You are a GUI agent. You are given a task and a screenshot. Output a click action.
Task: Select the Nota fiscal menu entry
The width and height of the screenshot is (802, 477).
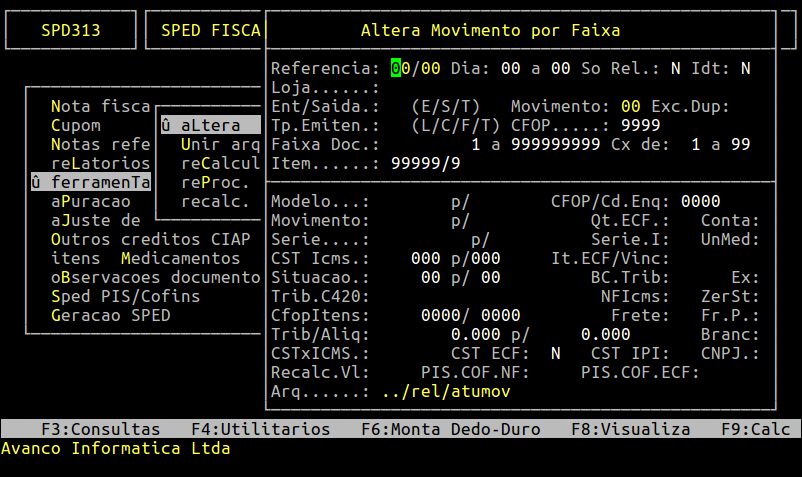coord(100,106)
